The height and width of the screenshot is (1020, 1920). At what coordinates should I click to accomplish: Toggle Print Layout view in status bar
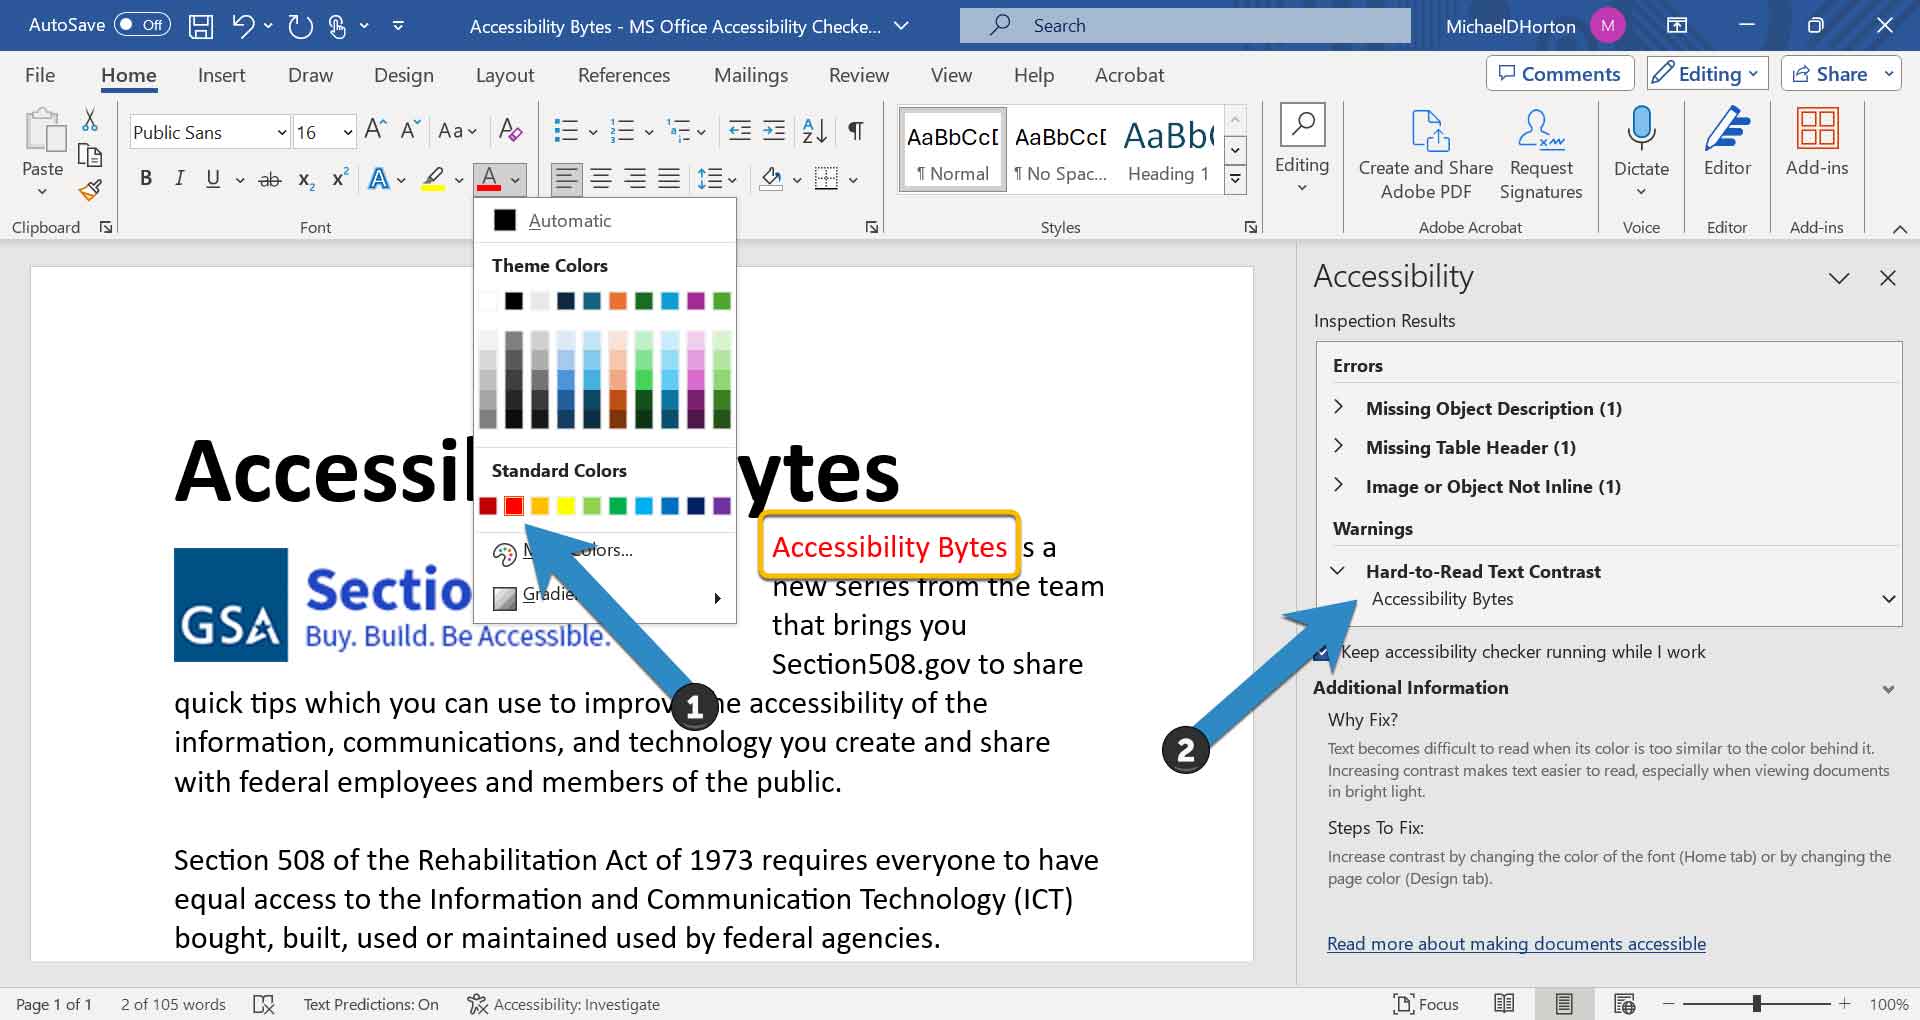[x=1564, y=1004]
